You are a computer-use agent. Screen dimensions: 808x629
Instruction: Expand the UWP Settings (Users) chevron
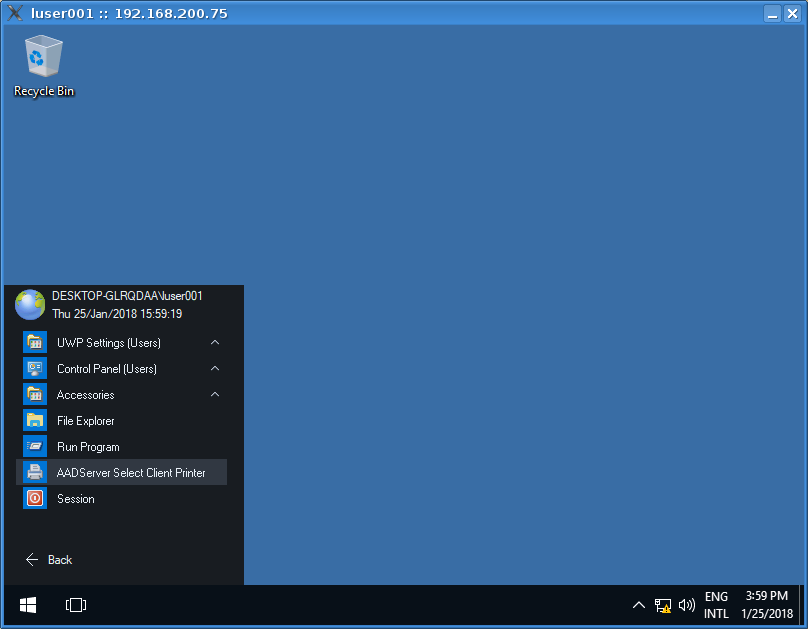(x=215, y=343)
